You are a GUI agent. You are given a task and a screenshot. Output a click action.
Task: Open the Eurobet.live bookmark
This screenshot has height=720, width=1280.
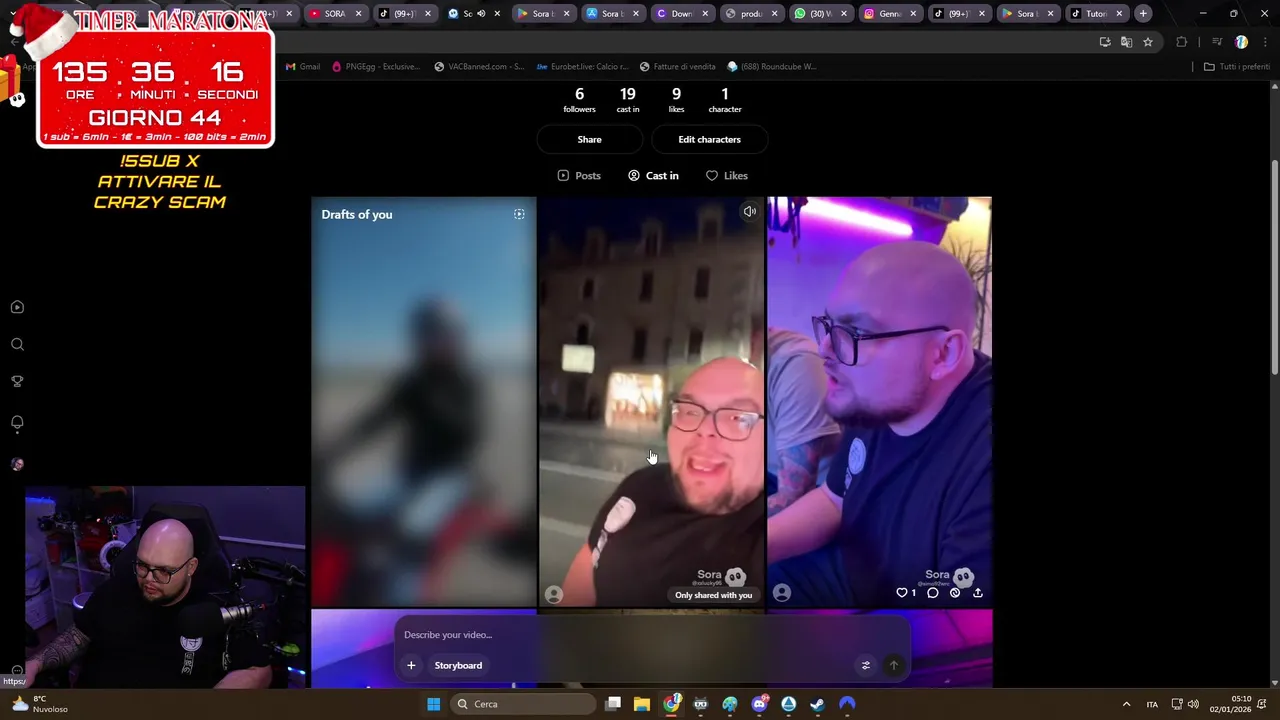(582, 66)
